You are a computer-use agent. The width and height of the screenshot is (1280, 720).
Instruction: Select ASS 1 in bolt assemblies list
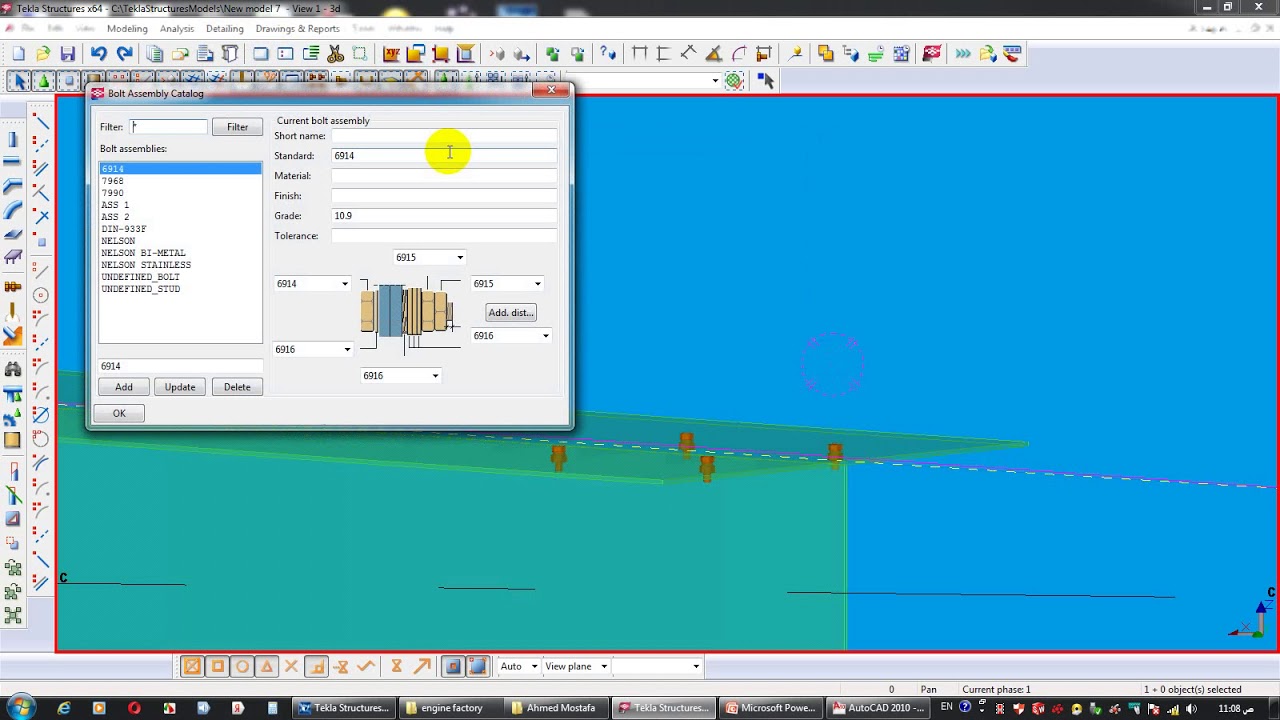(180, 205)
